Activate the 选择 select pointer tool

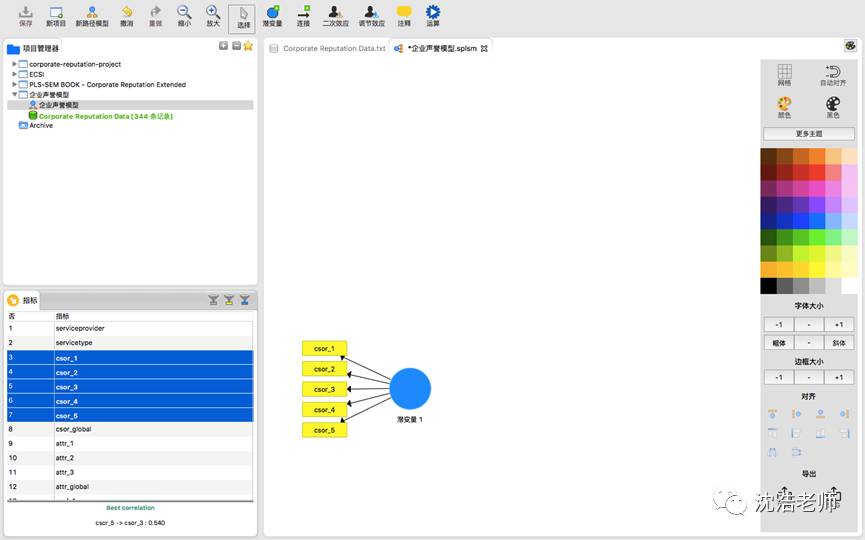[x=242, y=18]
